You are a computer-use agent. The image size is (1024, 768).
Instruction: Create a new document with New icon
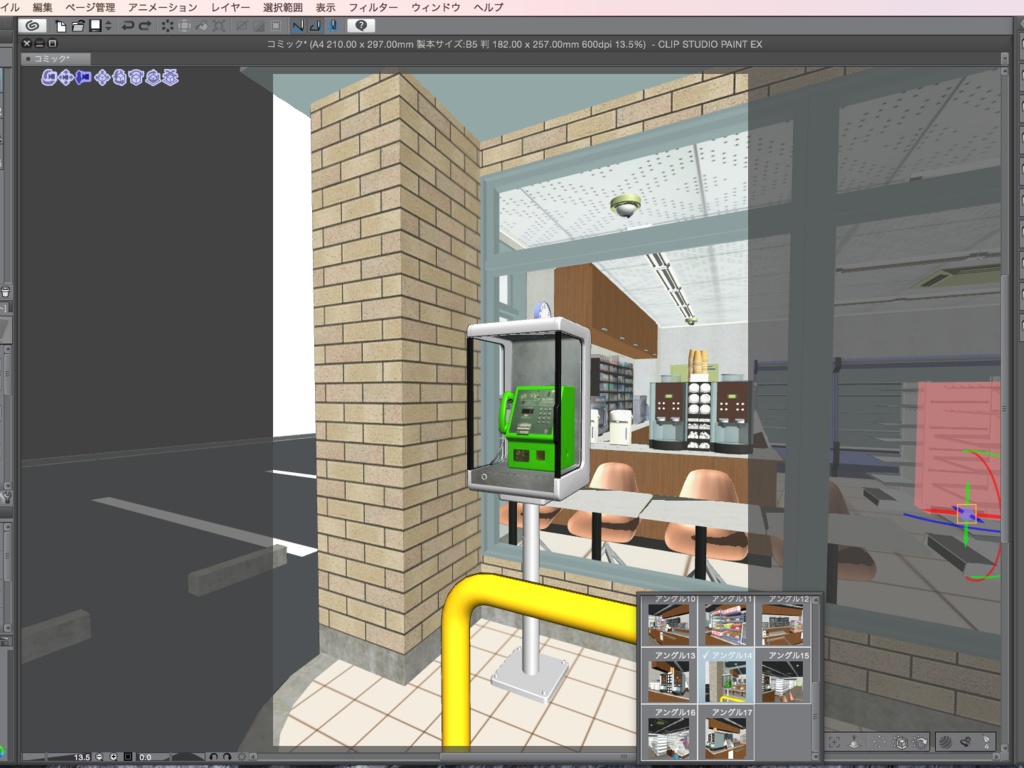coord(61,25)
